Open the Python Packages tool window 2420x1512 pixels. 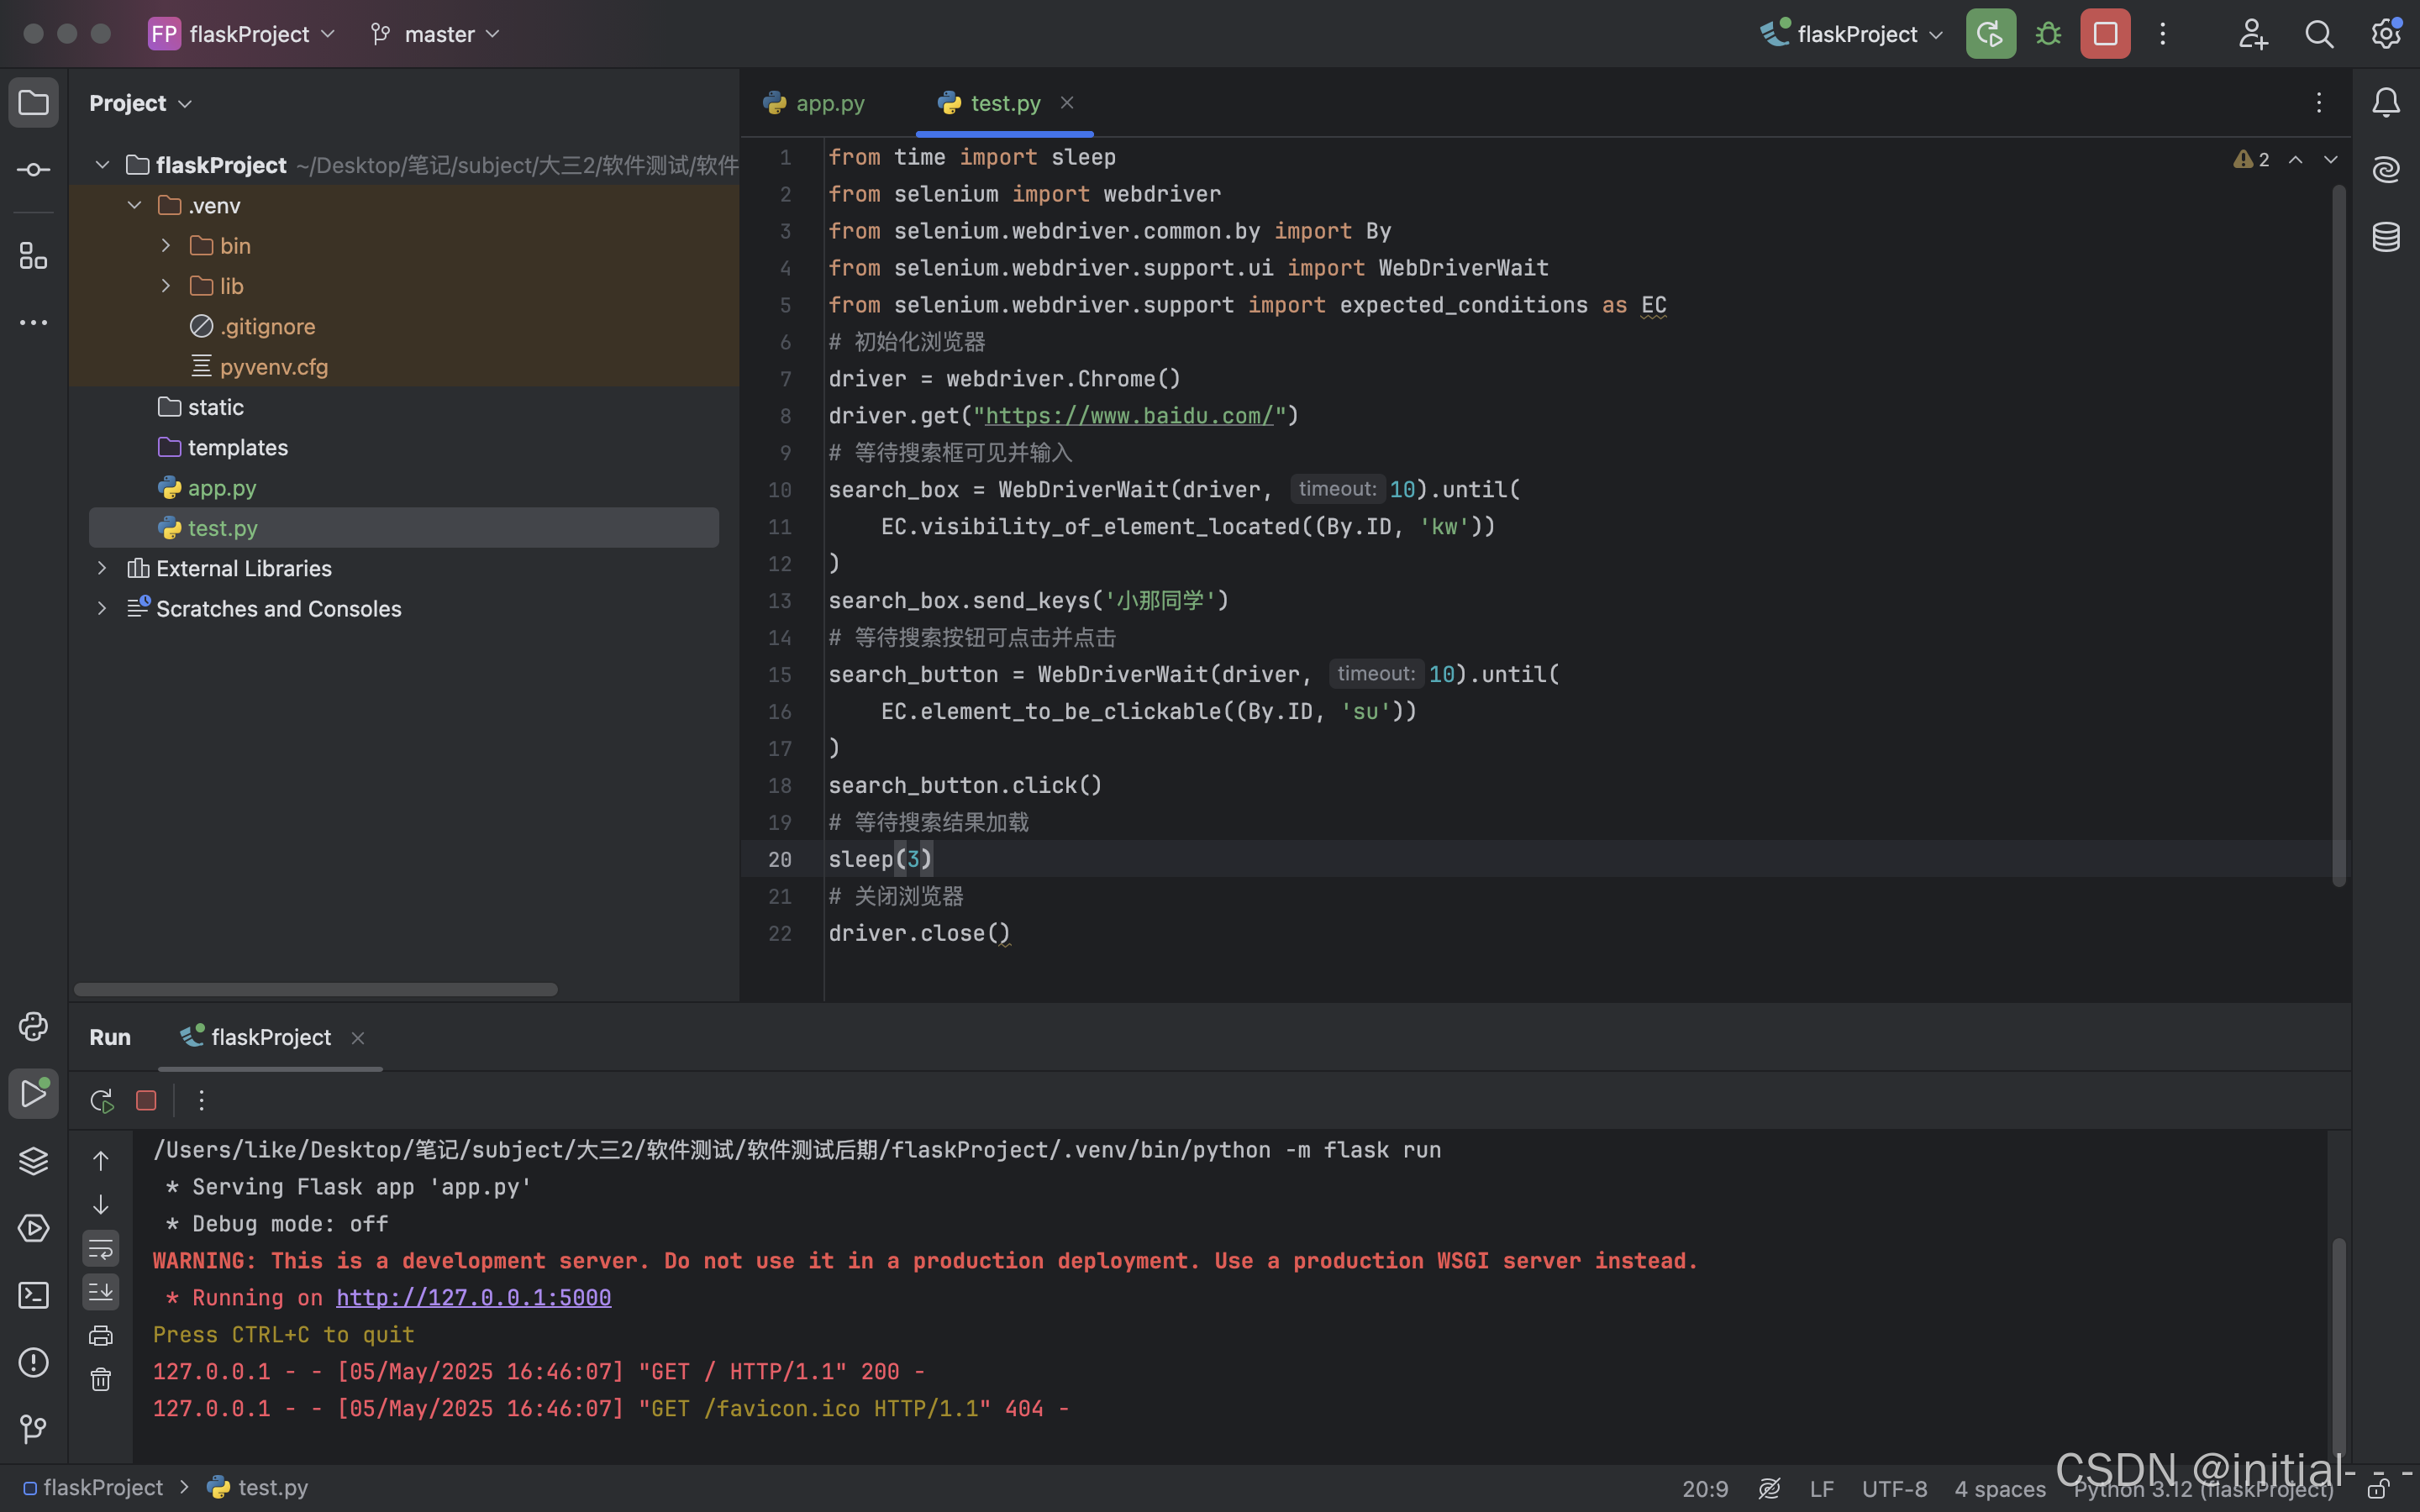coord(33,1161)
